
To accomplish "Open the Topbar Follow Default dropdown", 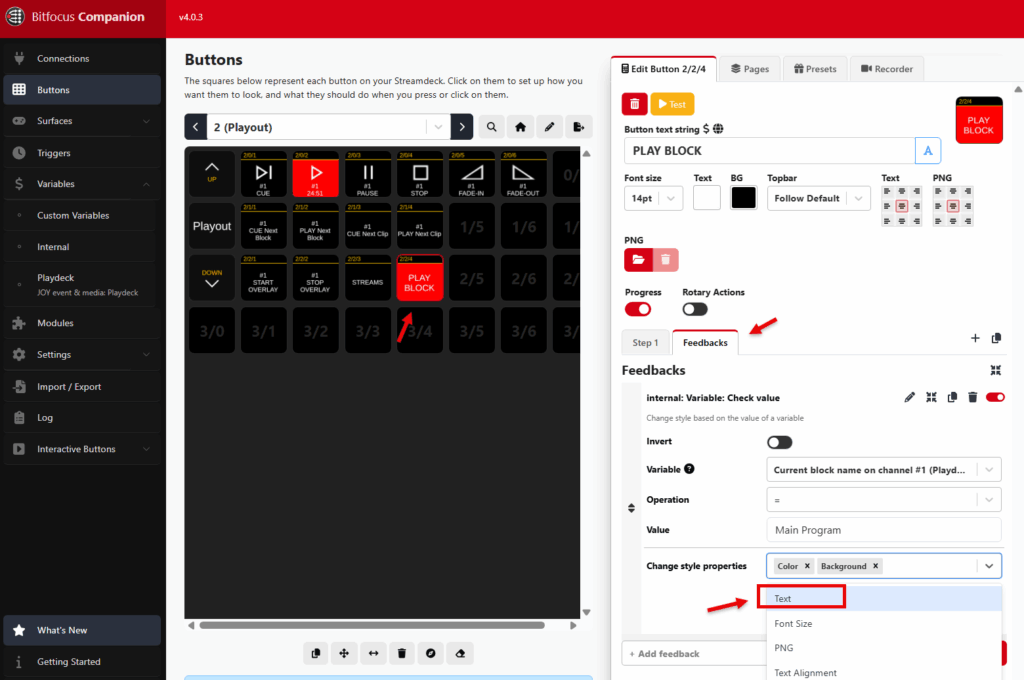I will point(818,198).
